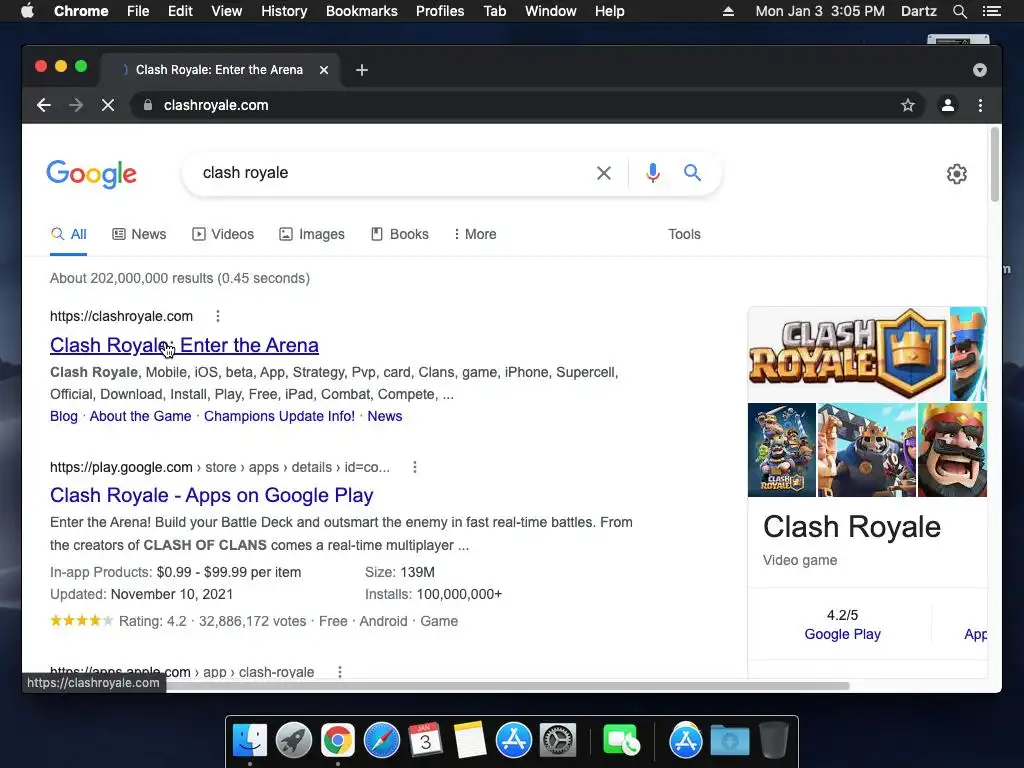Open the Trash in the Dock
The height and width of the screenshot is (768, 1024).
point(774,741)
